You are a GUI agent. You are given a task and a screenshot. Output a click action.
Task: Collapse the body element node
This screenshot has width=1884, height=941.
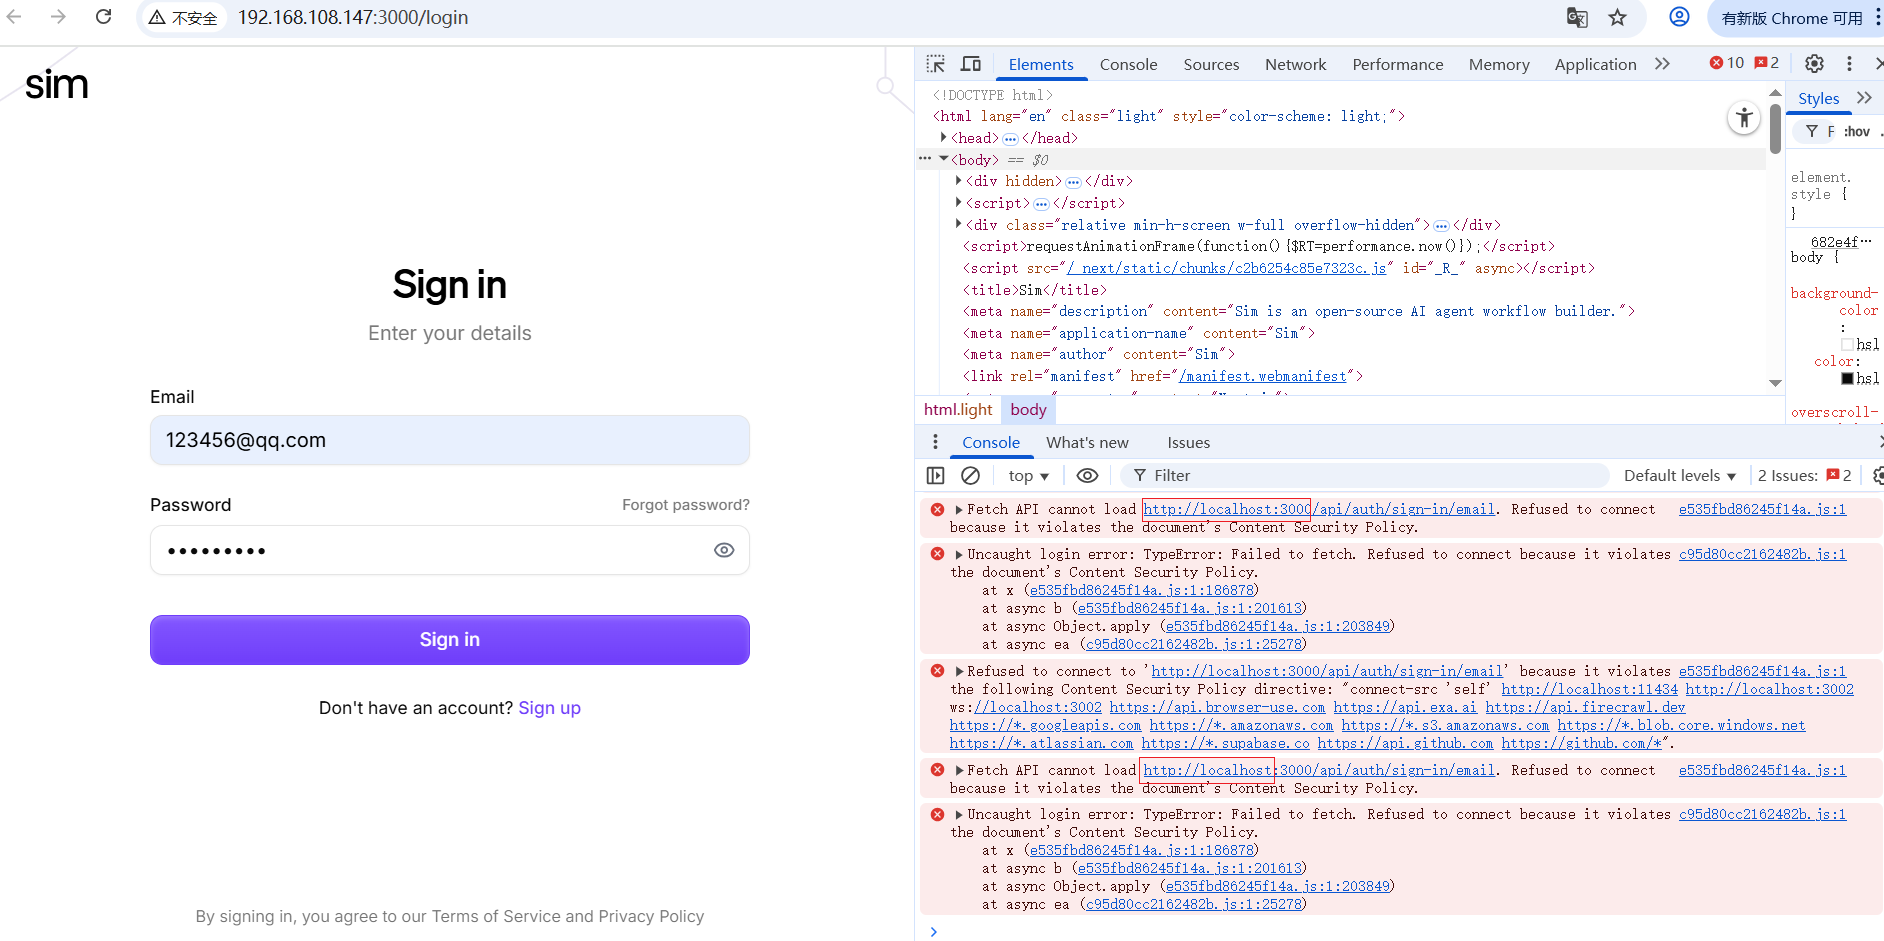click(x=943, y=159)
